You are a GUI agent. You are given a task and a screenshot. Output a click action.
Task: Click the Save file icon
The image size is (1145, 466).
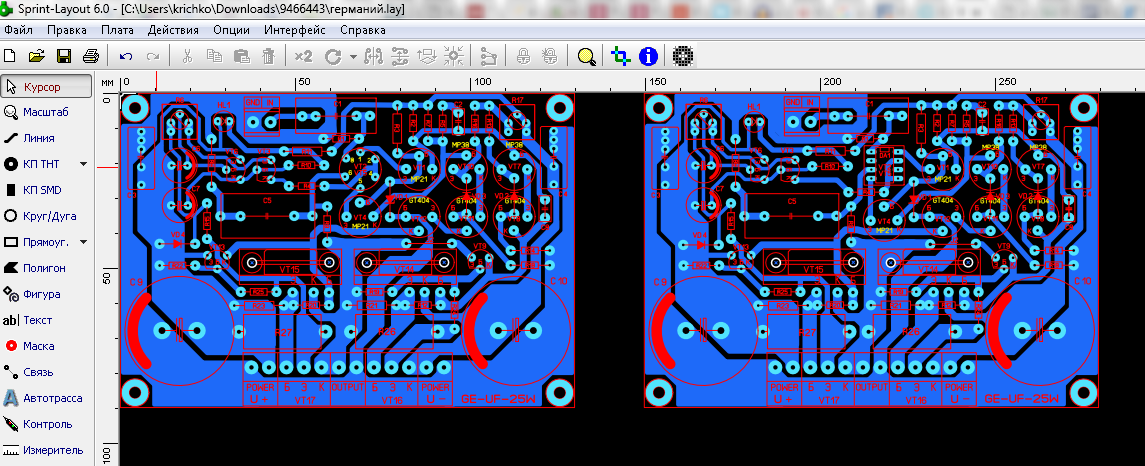click(x=63, y=56)
